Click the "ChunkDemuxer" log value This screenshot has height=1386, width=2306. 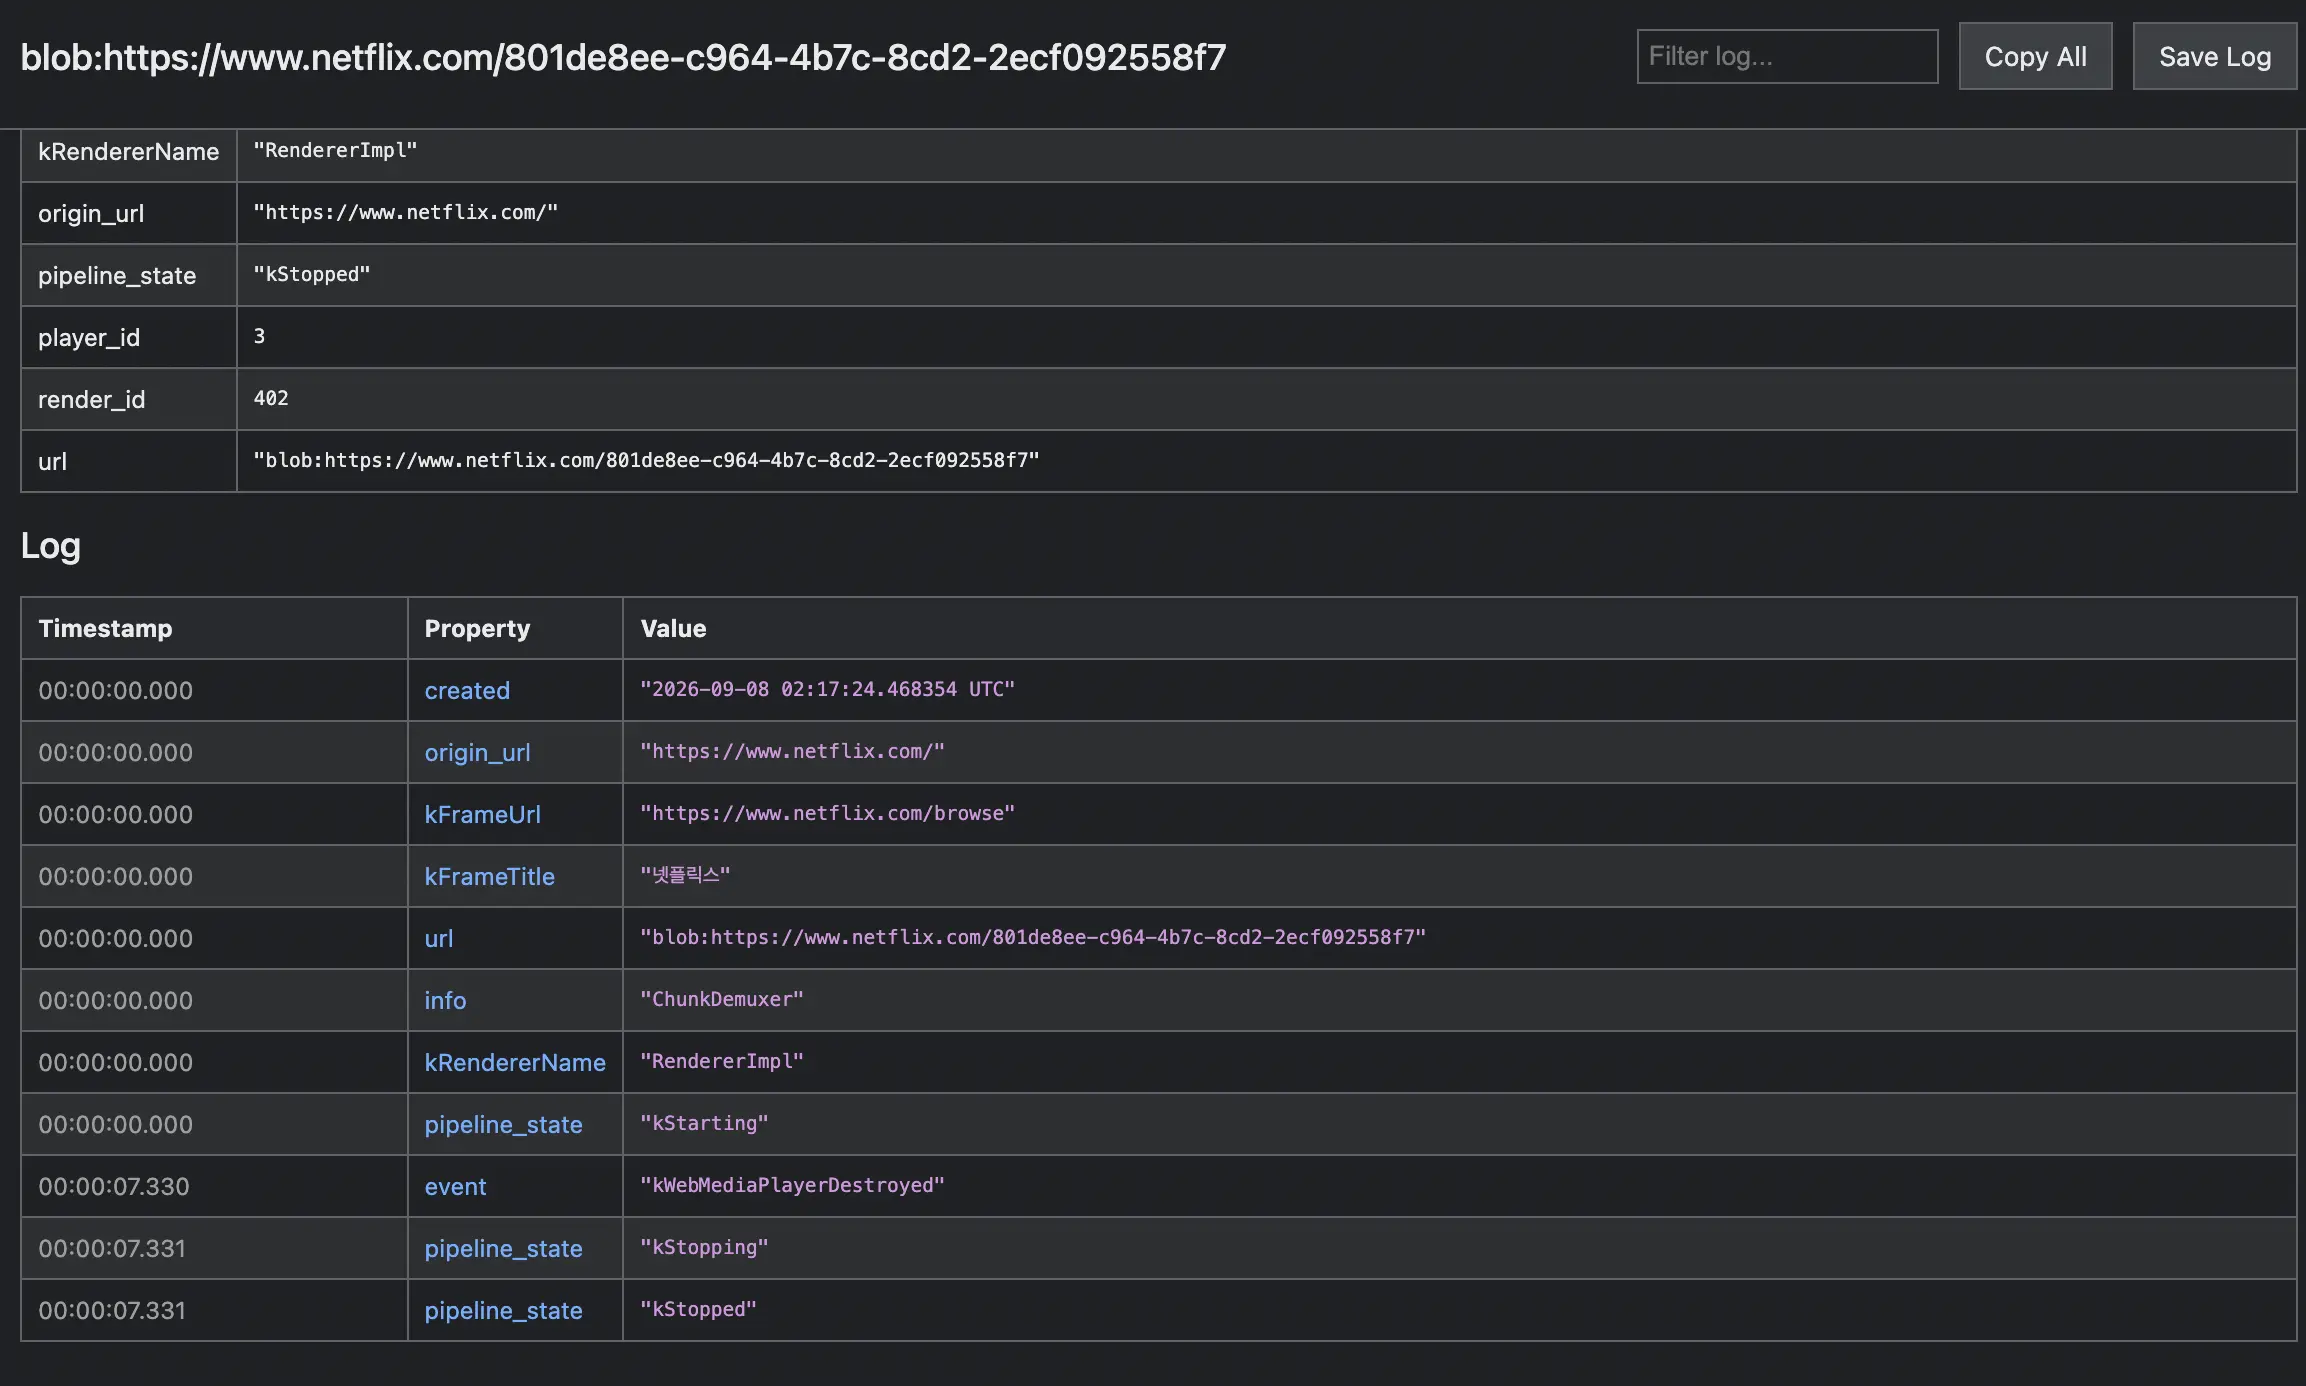point(722,999)
